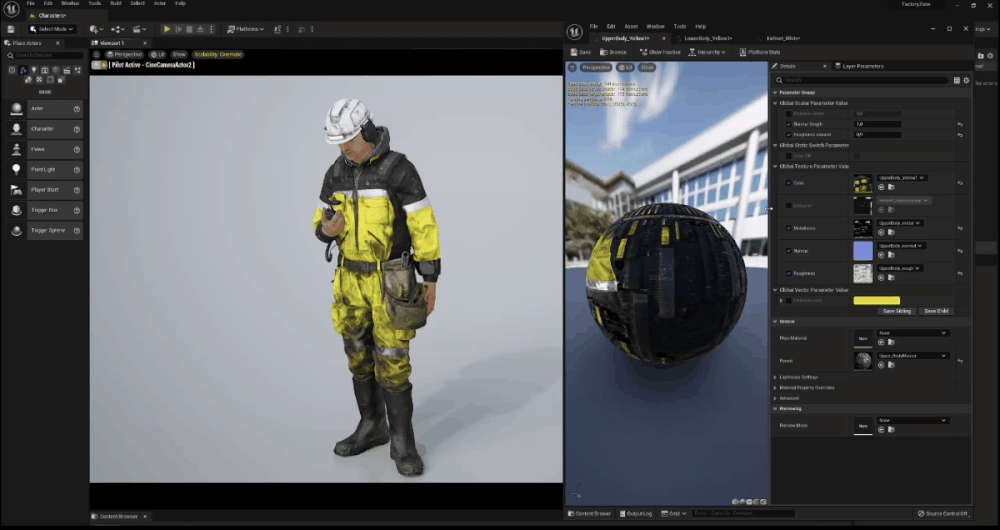Click the Eject icon in play controls
This screenshot has width=1000, height=530.
200,29
